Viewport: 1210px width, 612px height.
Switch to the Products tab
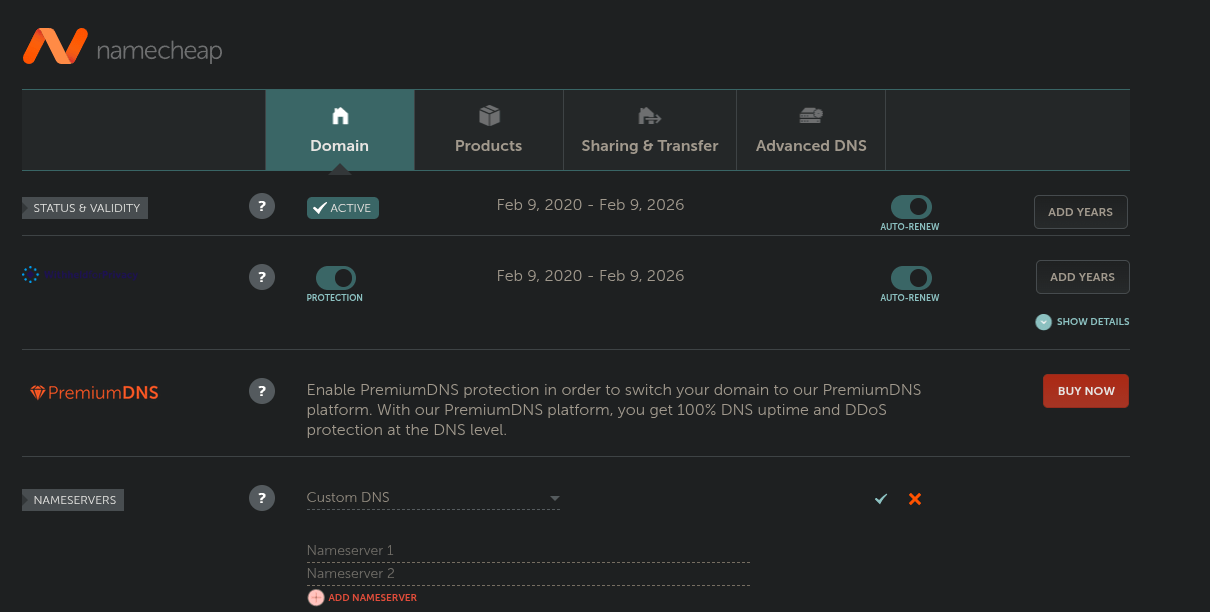[489, 130]
